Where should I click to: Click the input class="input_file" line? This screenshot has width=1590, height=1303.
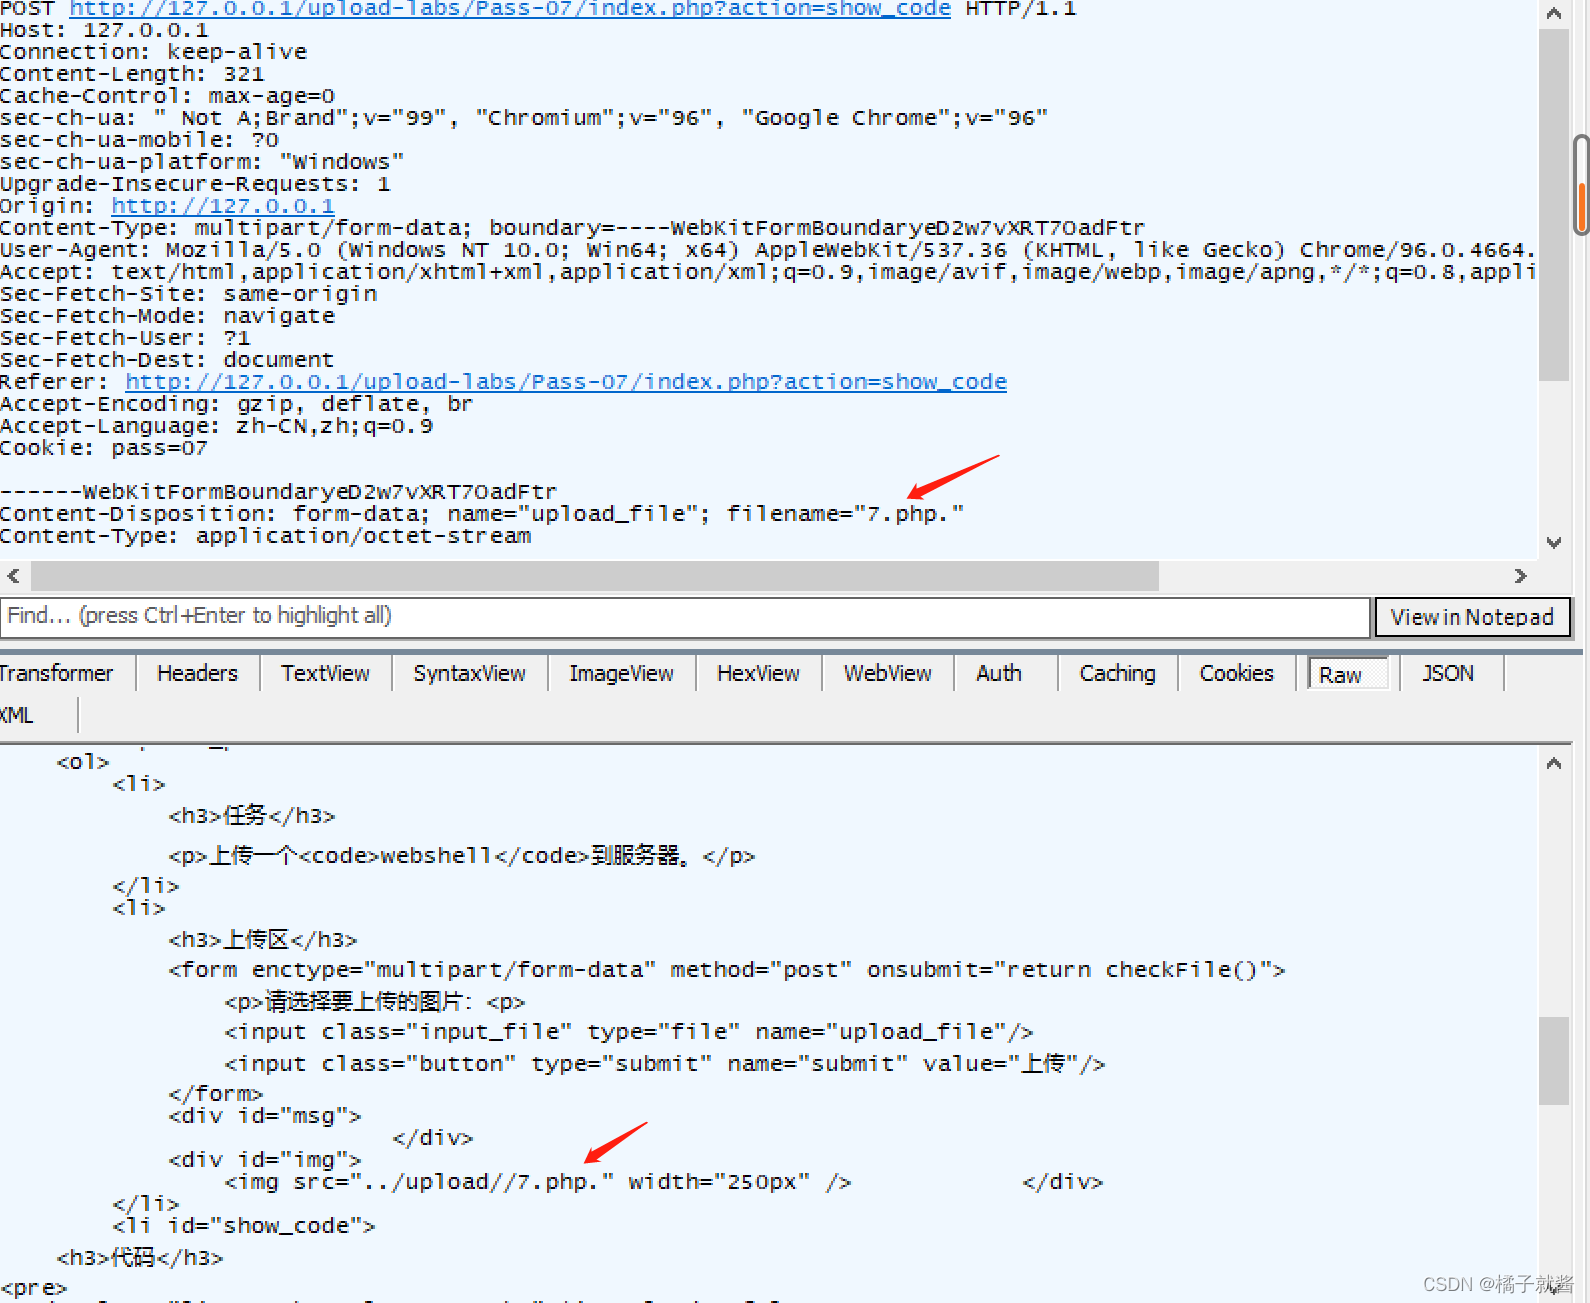coord(629,1032)
